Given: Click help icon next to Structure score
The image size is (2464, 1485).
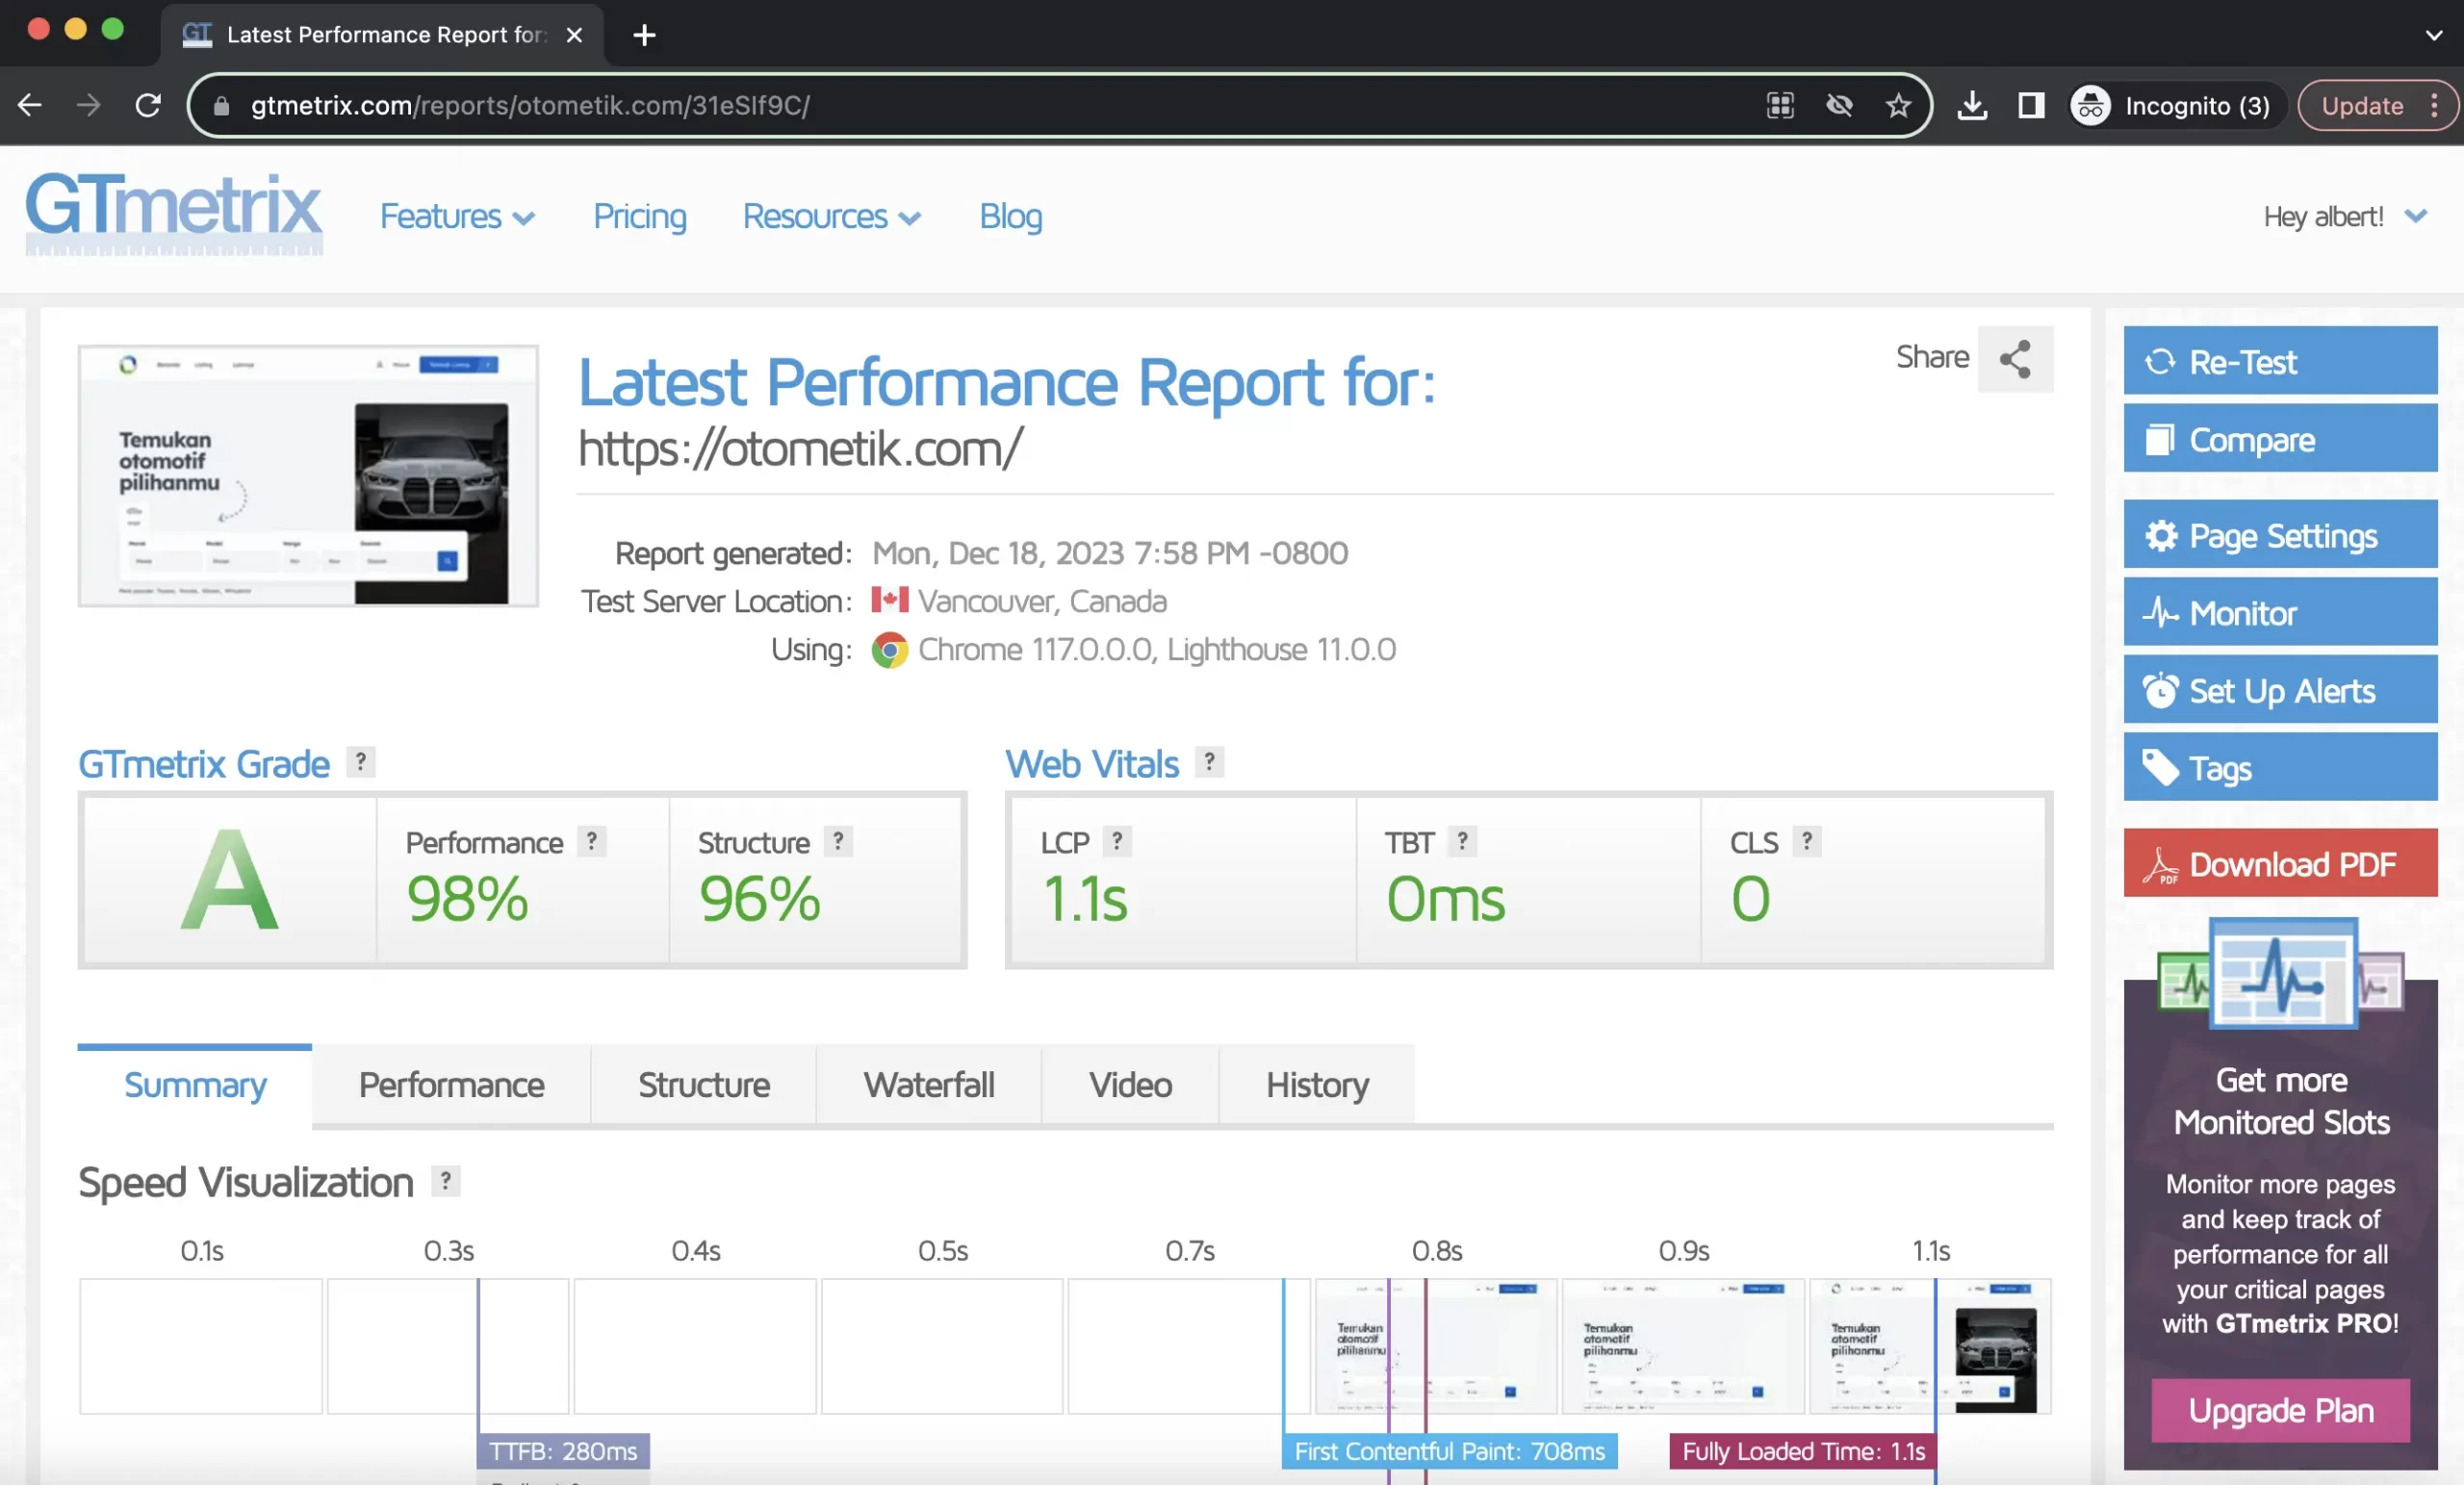Looking at the screenshot, I should click(x=838, y=842).
